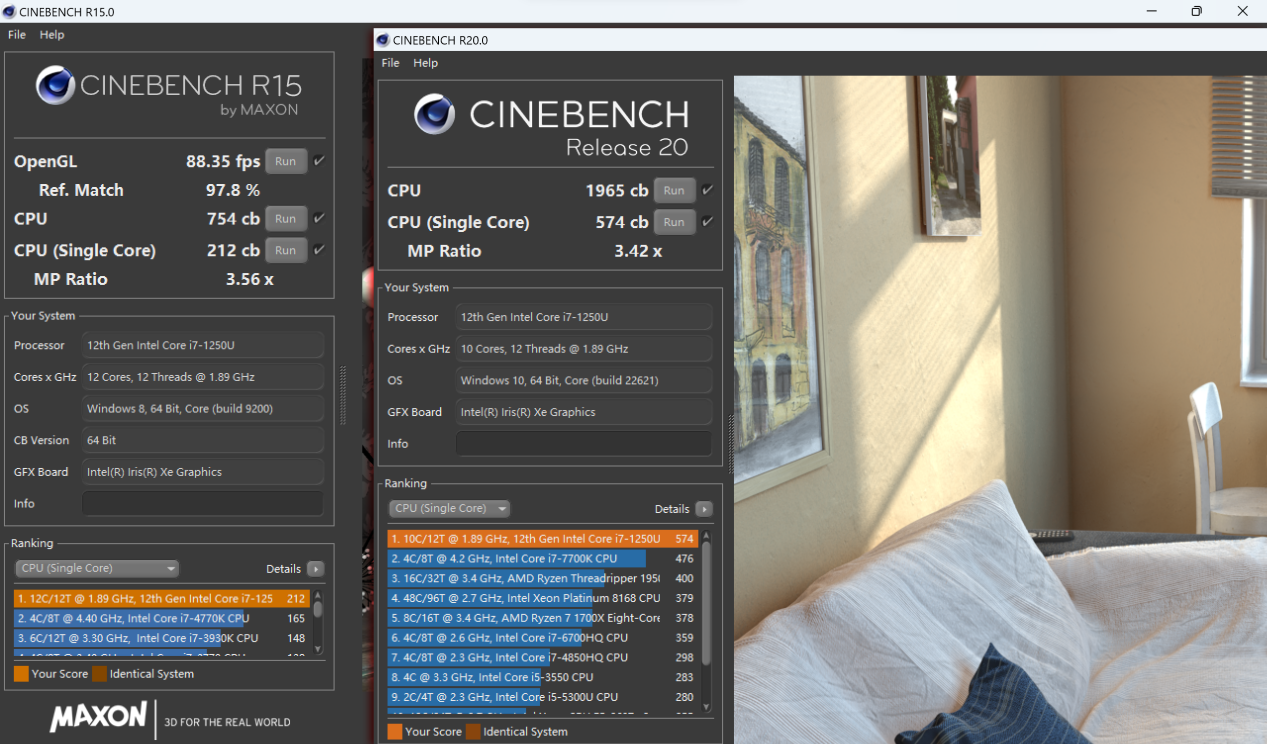Viewport: 1267px width, 744px height.
Task: Click the R20 Details arrow icon
Action: [x=704, y=509]
